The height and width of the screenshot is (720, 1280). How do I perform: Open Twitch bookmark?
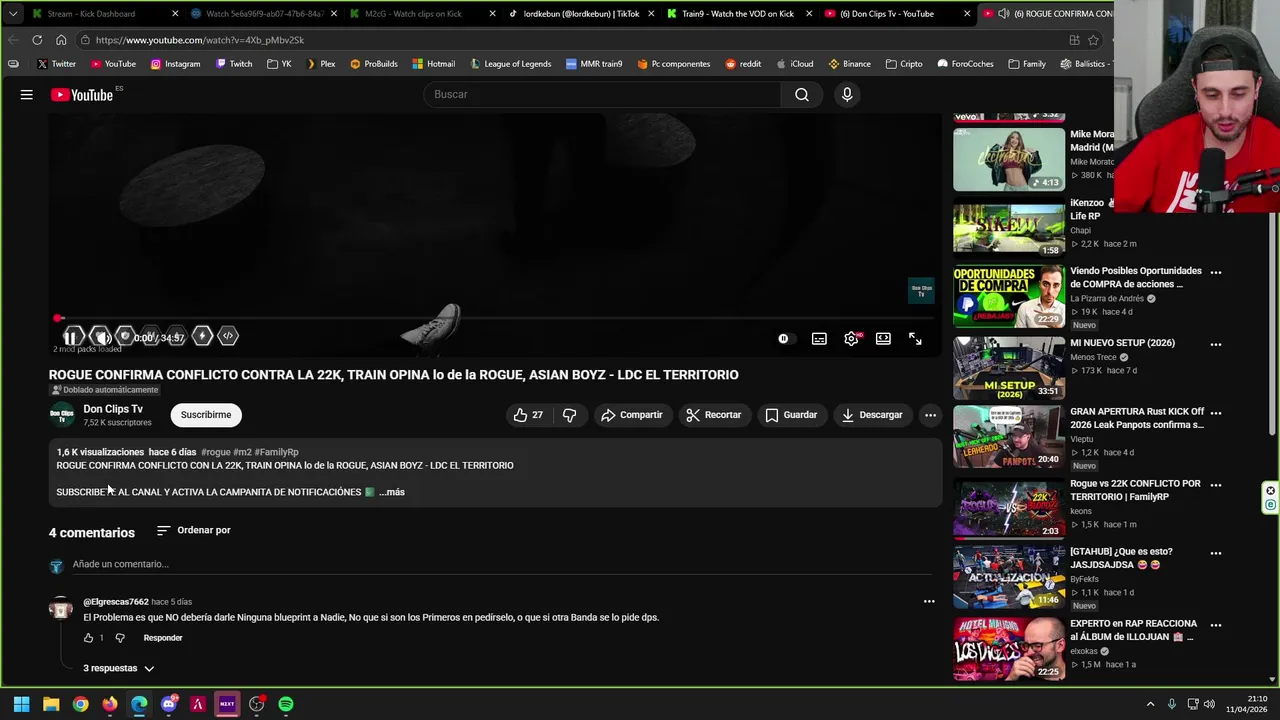pyautogui.click(x=234, y=64)
